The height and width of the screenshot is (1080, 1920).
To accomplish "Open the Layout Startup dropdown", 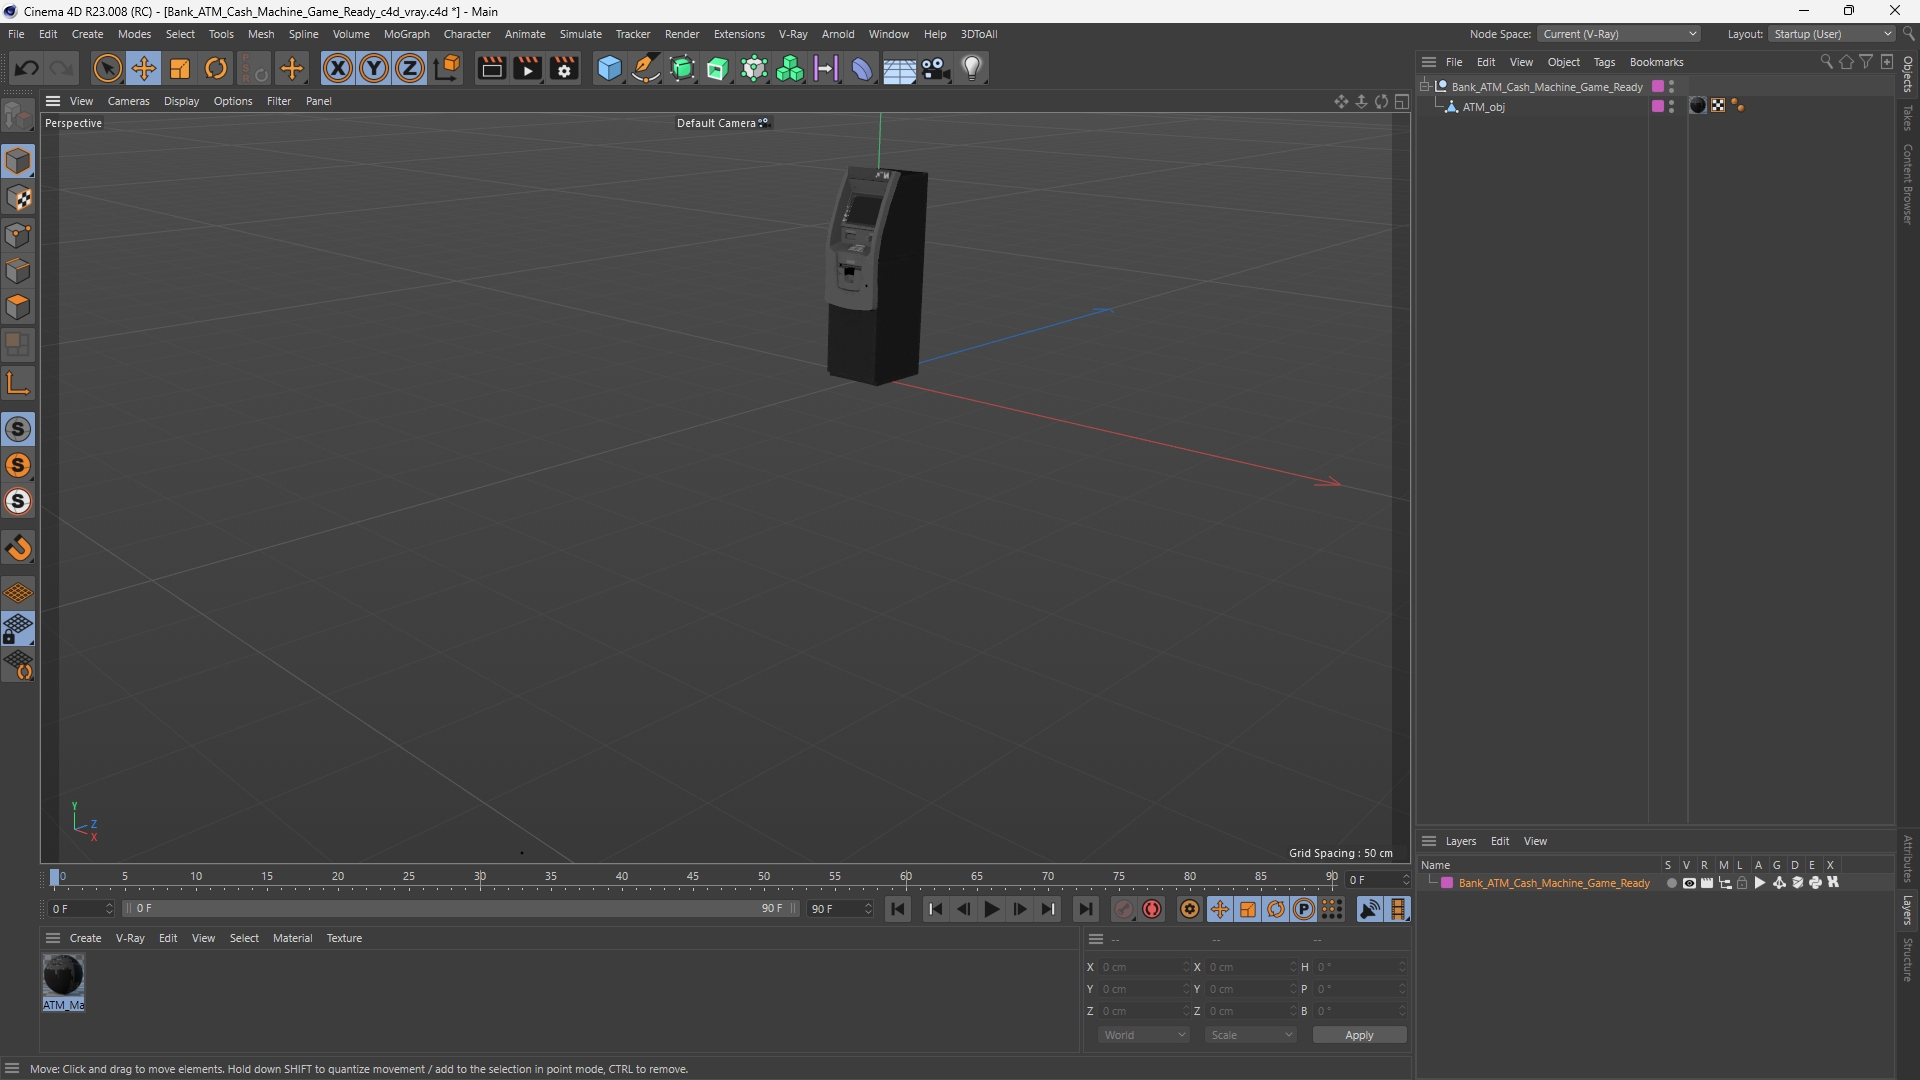I will click(x=1831, y=34).
